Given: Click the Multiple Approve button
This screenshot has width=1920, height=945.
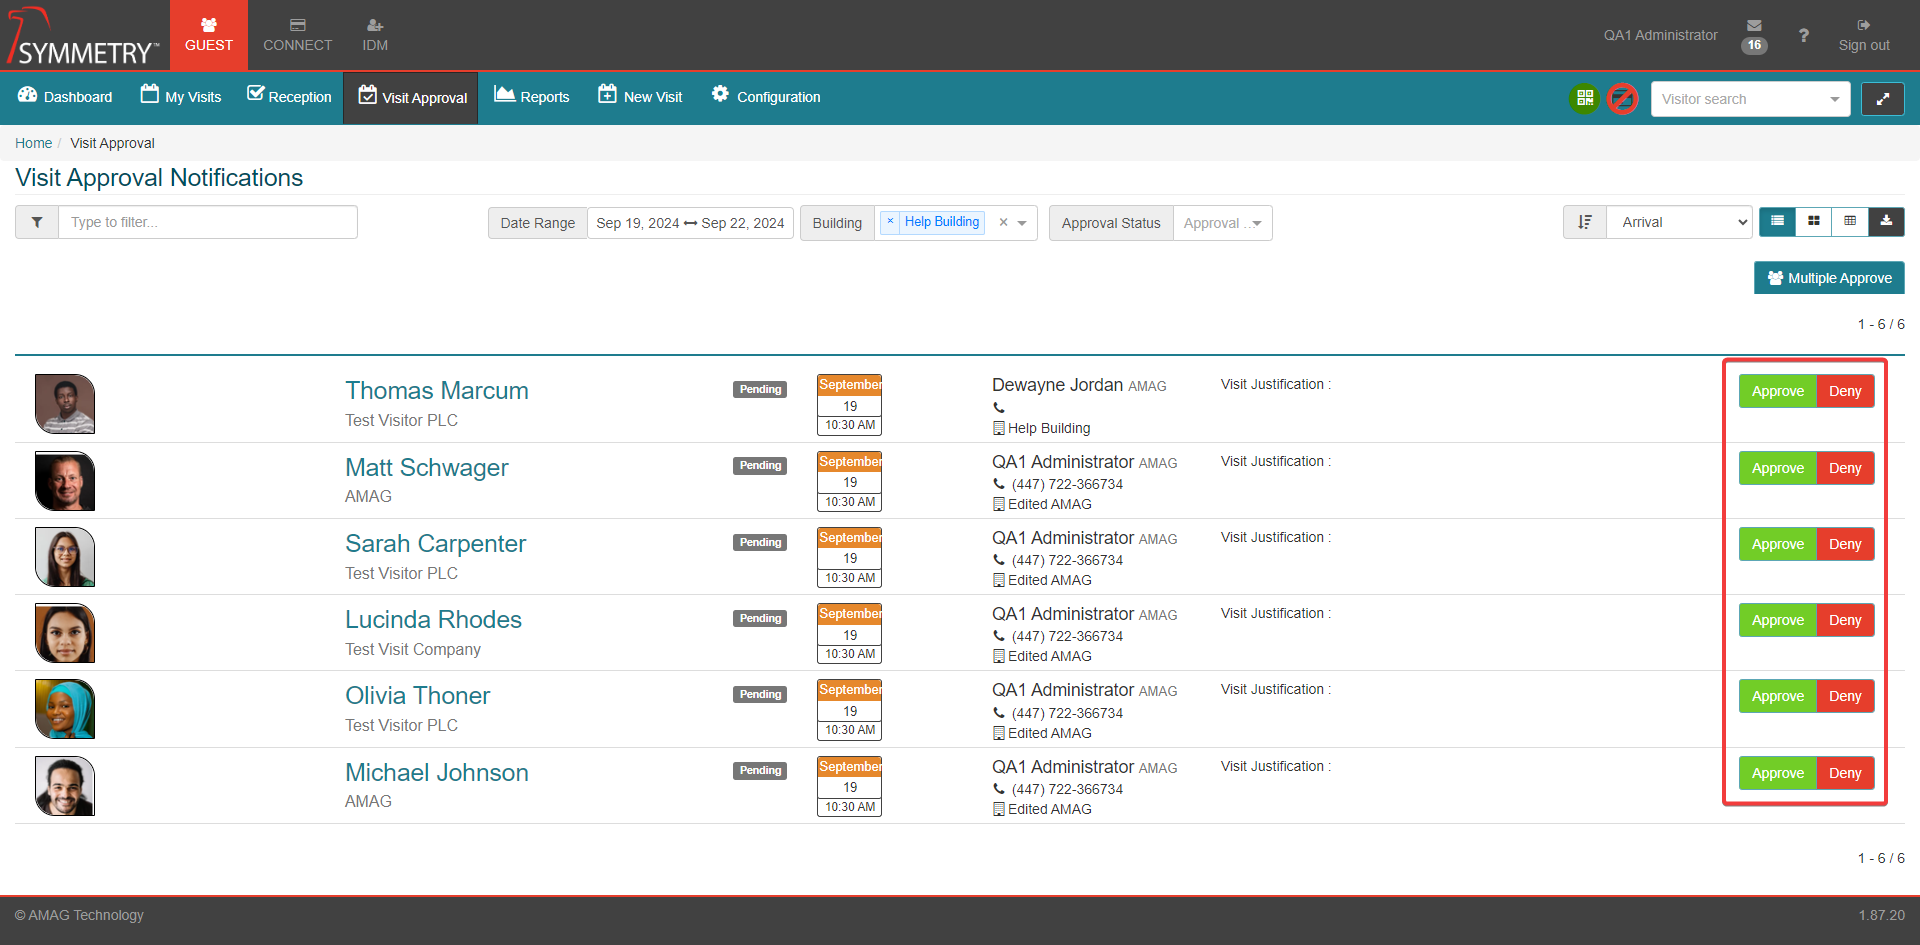Looking at the screenshot, I should [x=1829, y=278].
